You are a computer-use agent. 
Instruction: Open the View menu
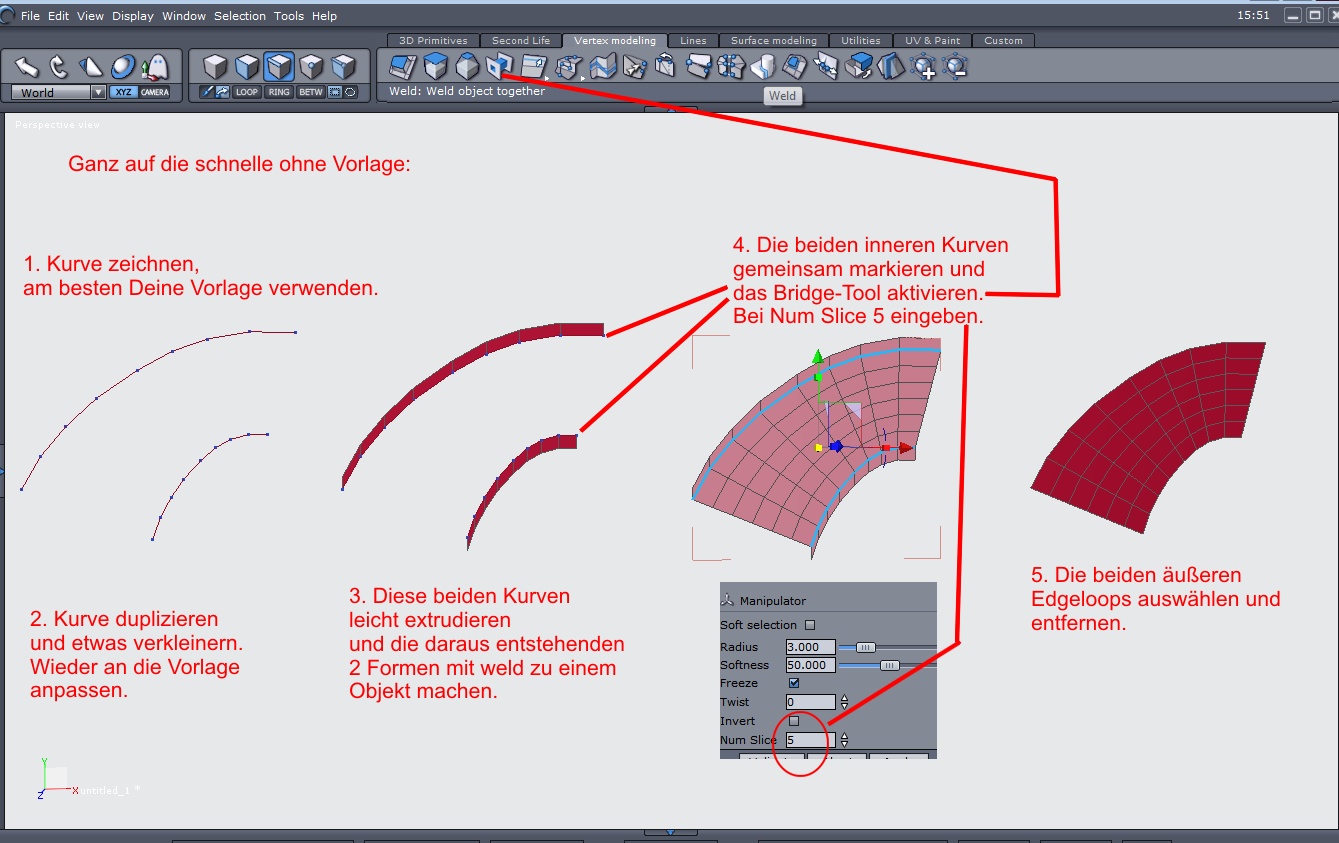click(90, 16)
